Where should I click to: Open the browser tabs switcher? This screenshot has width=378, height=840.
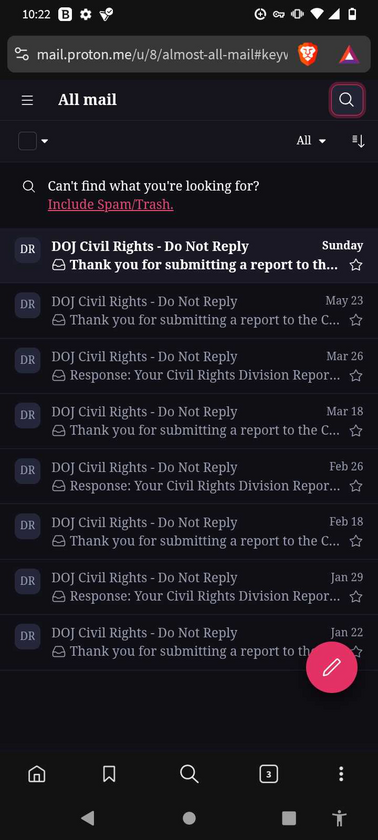(x=269, y=774)
